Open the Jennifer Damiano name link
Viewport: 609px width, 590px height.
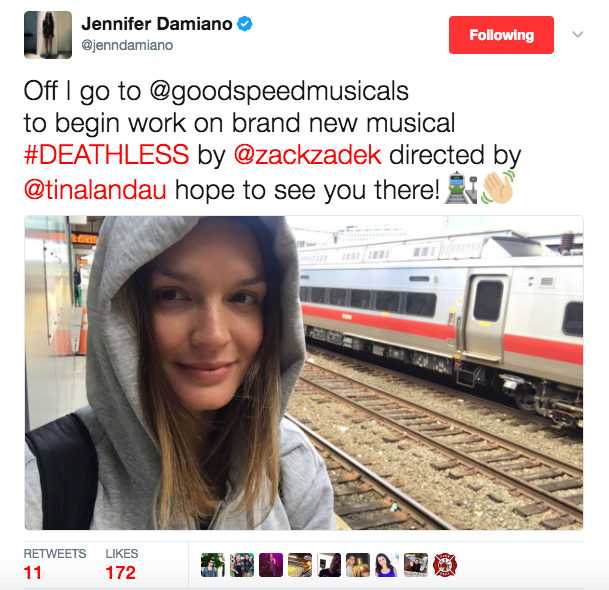(x=157, y=24)
